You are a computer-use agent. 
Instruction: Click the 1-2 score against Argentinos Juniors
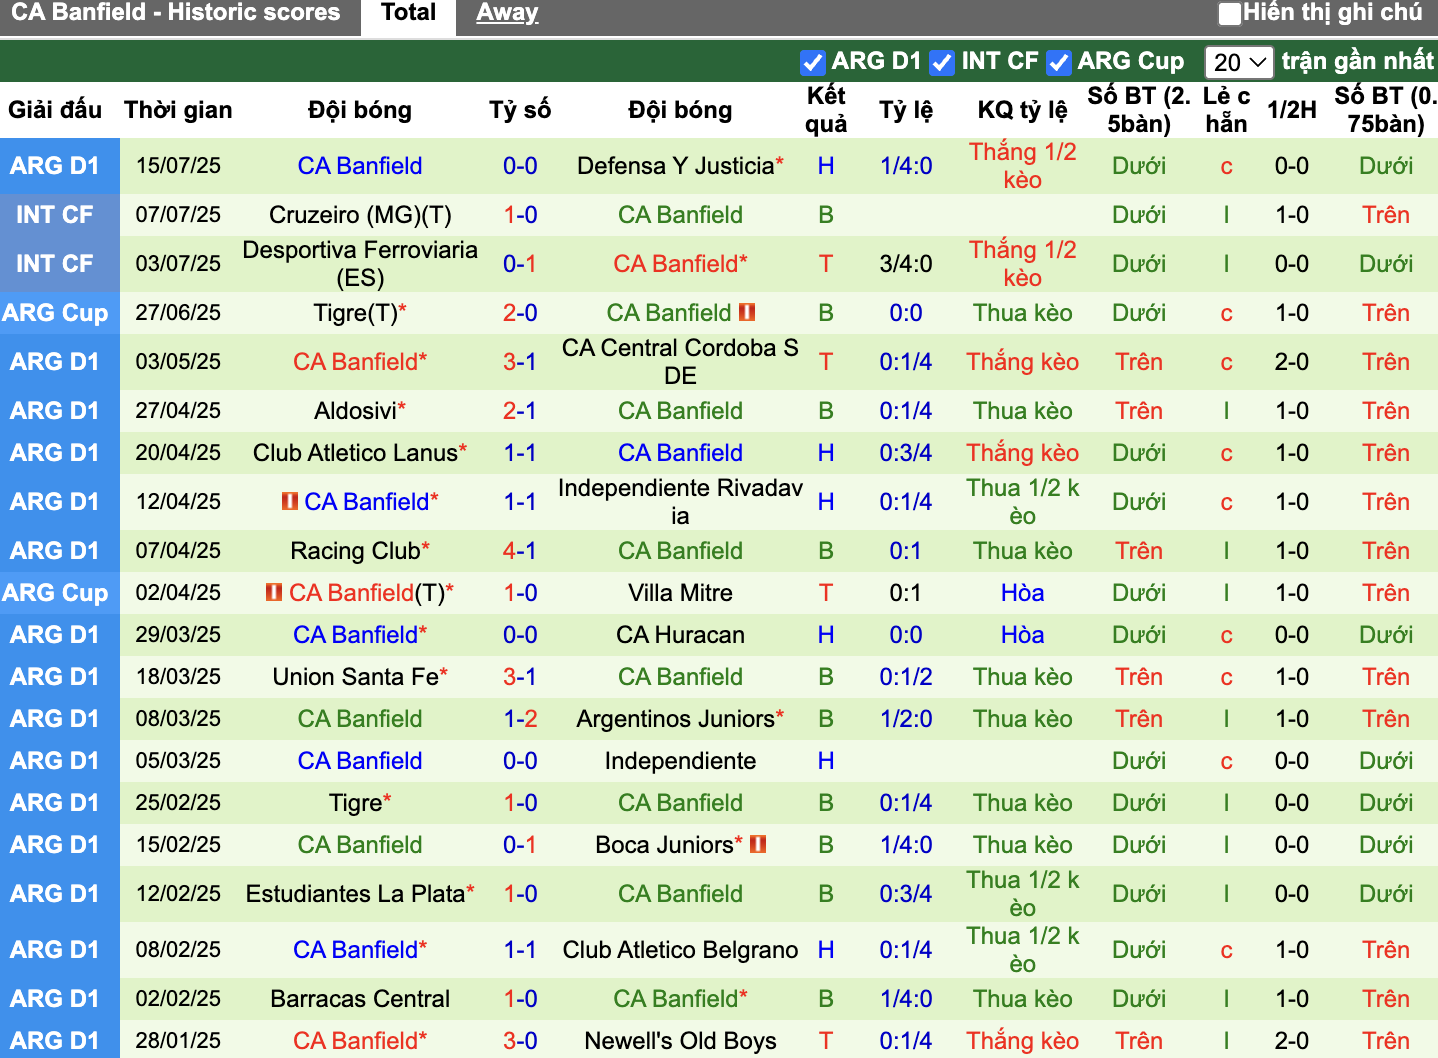pyautogui.click(x=520, y=719)
